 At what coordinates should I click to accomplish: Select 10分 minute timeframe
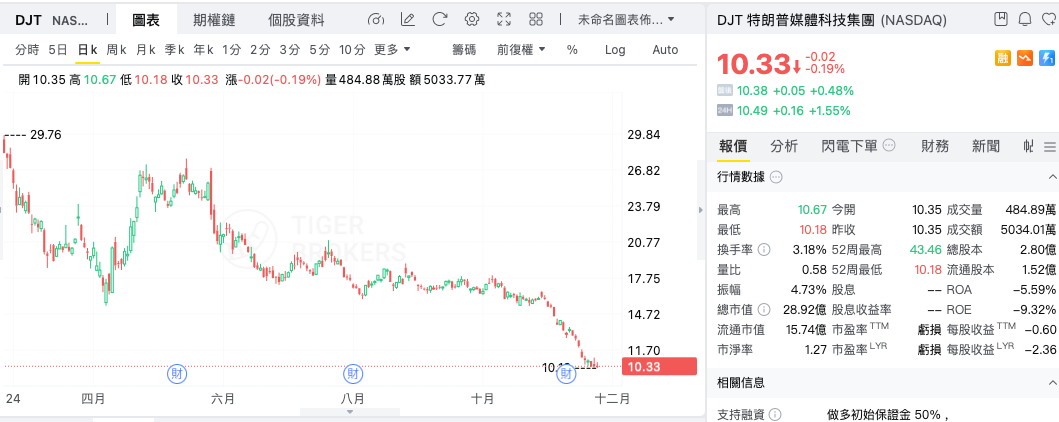coord(352,49)
